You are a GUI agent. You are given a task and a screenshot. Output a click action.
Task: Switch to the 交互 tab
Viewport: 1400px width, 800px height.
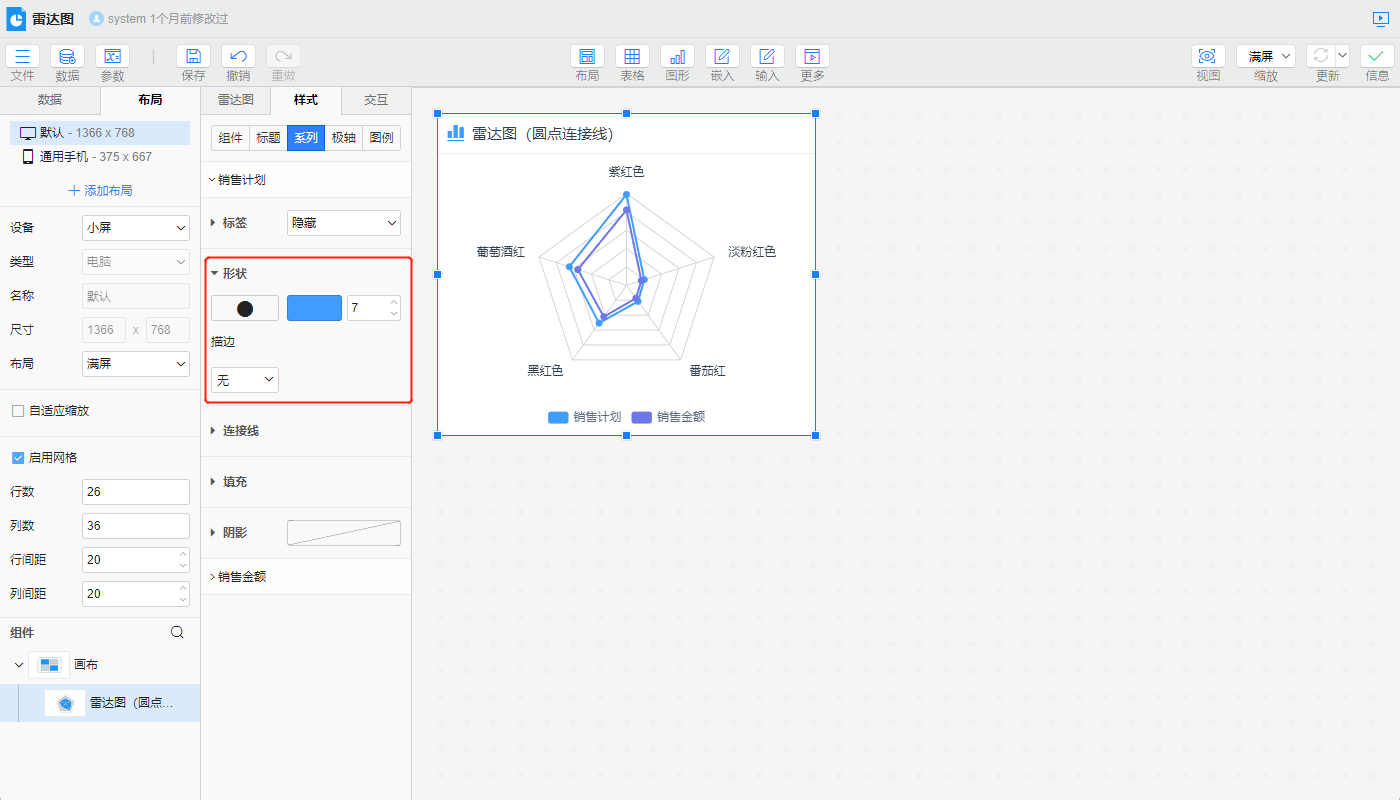tap(375, 100)
